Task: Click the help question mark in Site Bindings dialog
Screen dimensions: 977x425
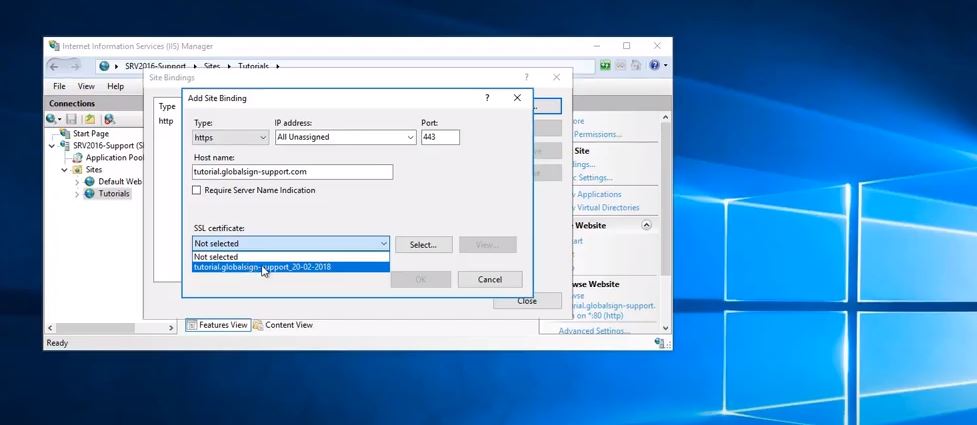Action: point(527,77)
